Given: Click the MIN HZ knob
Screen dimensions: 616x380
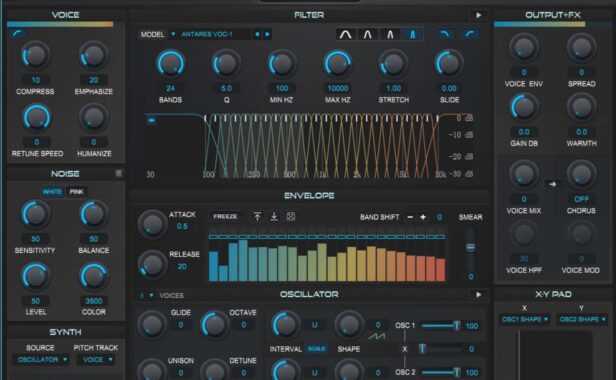Looking at the screenshot, I should 282,64.
